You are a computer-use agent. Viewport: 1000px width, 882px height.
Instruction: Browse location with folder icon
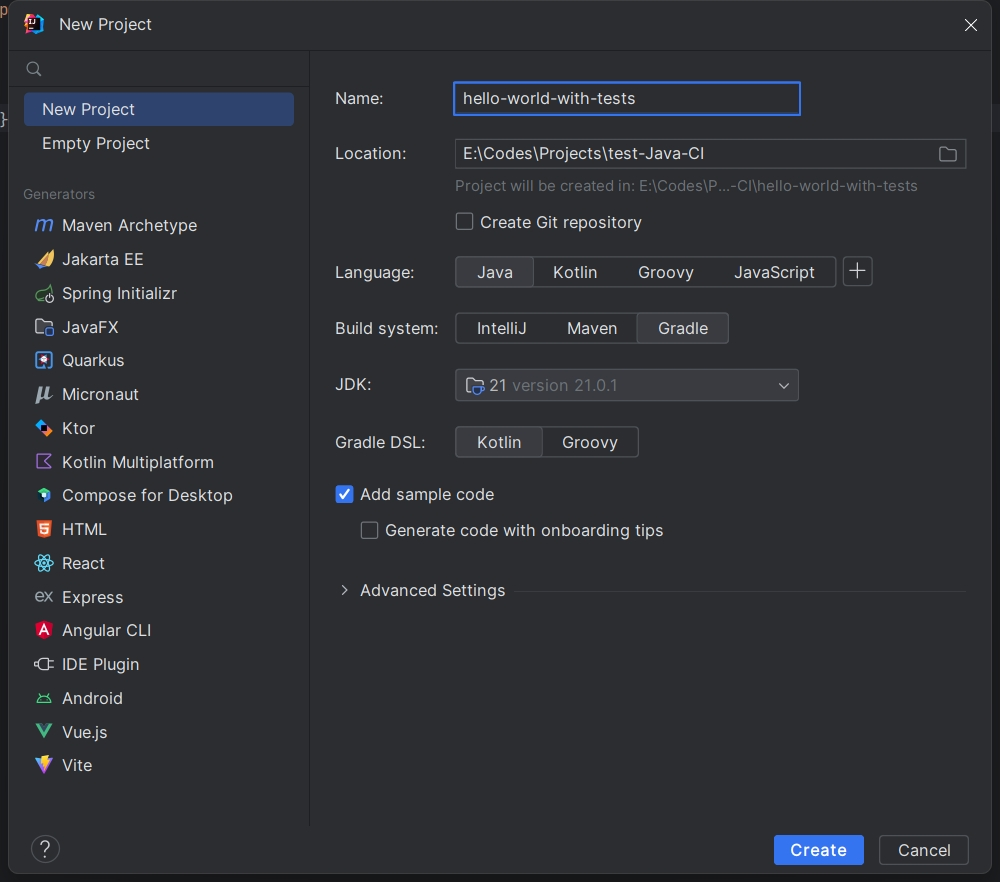pos(948,154)
